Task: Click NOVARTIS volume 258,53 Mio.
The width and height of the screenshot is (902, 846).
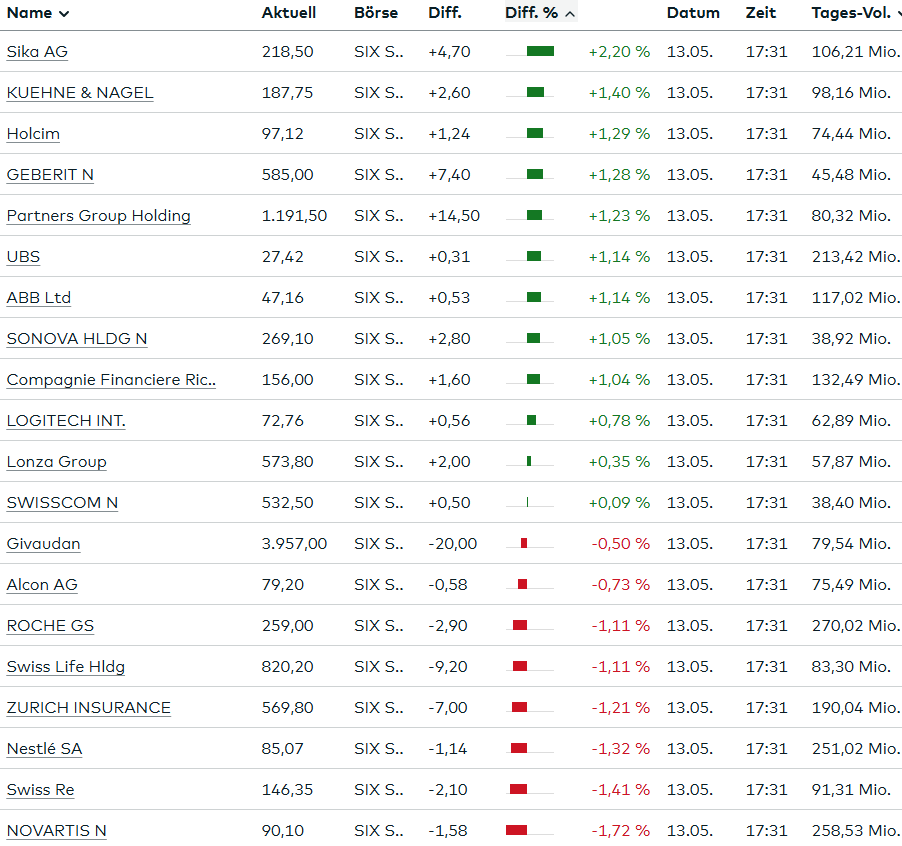Action: (x=855, y=831)
